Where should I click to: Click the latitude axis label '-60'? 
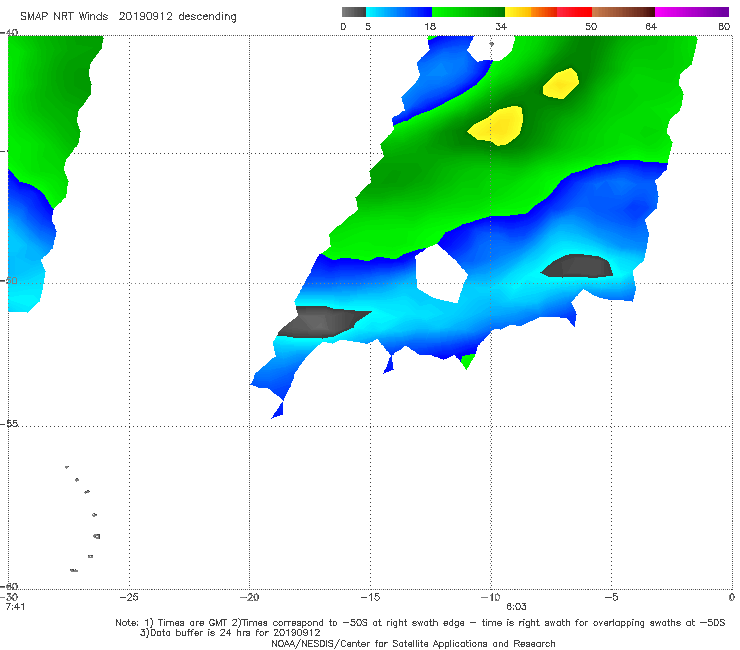point(9,586)
